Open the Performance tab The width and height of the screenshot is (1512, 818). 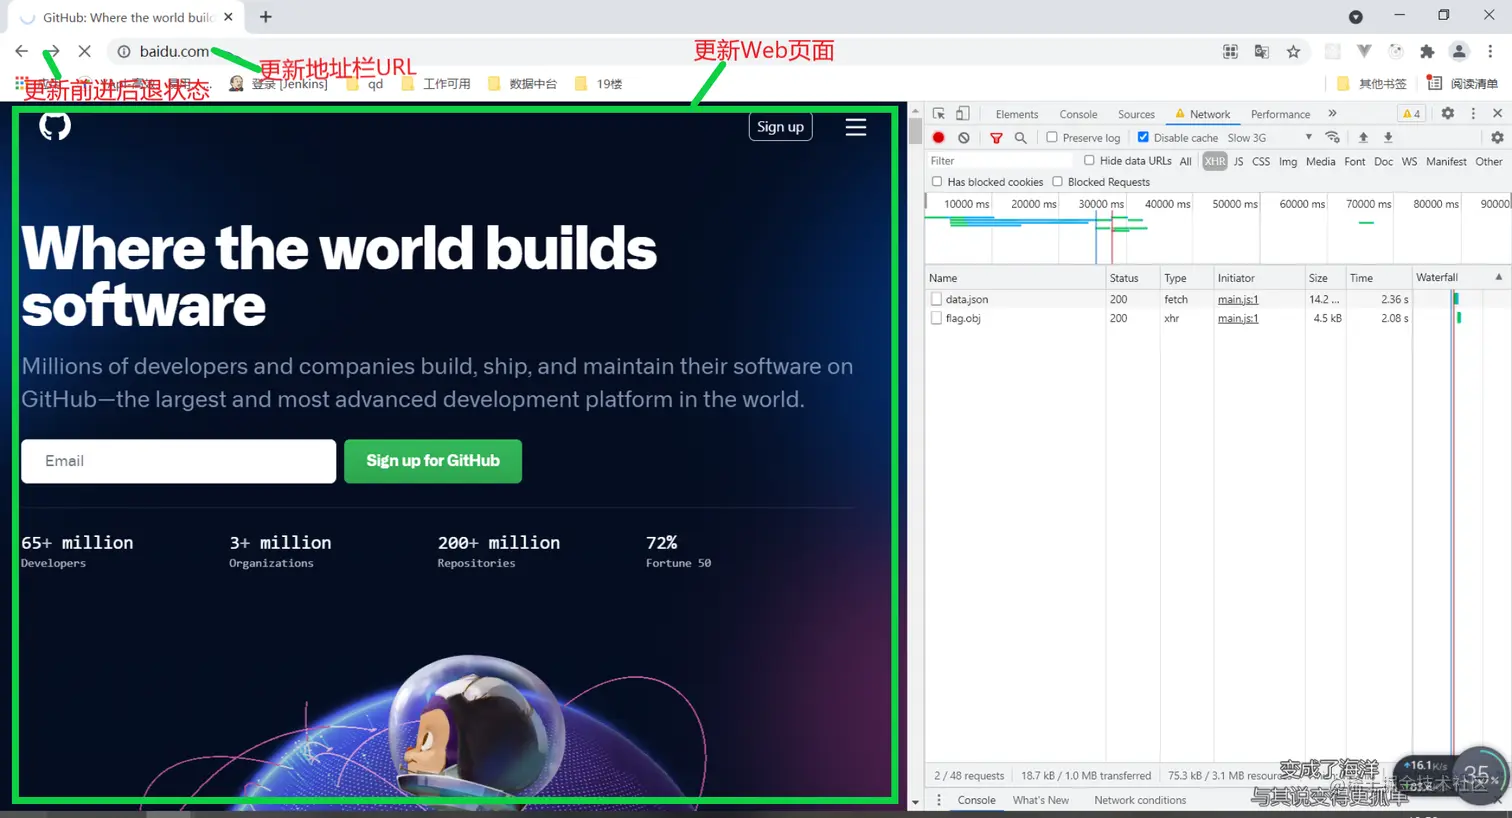1280,114
